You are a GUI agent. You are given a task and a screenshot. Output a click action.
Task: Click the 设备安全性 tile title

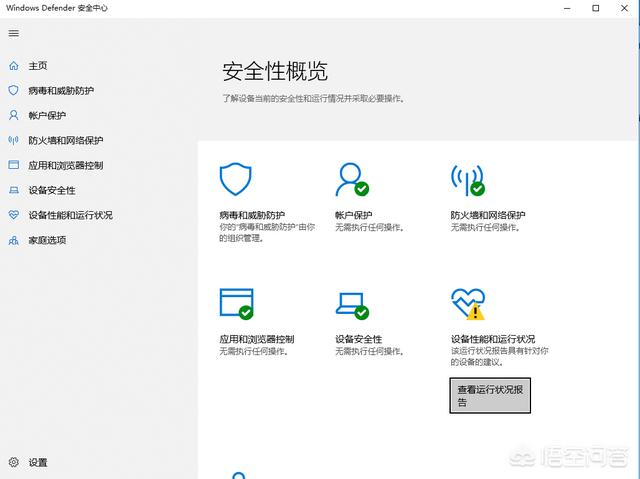click(358, 339)
